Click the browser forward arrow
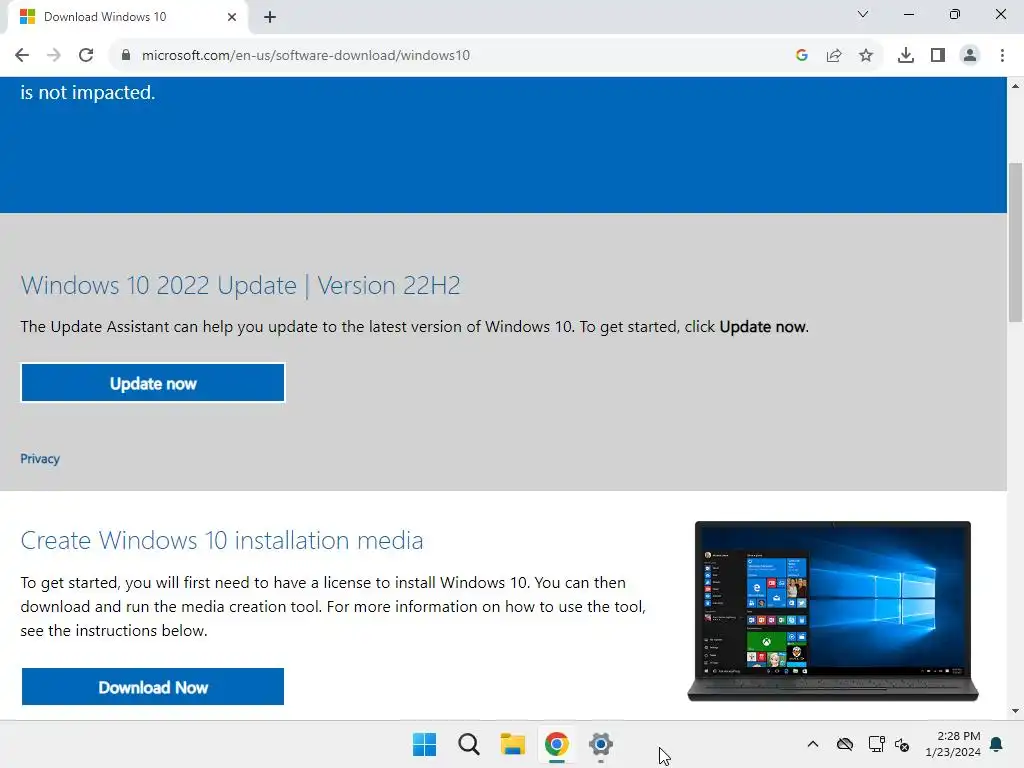This screenshot has width=1024, height=768. (x=54, y=55)
